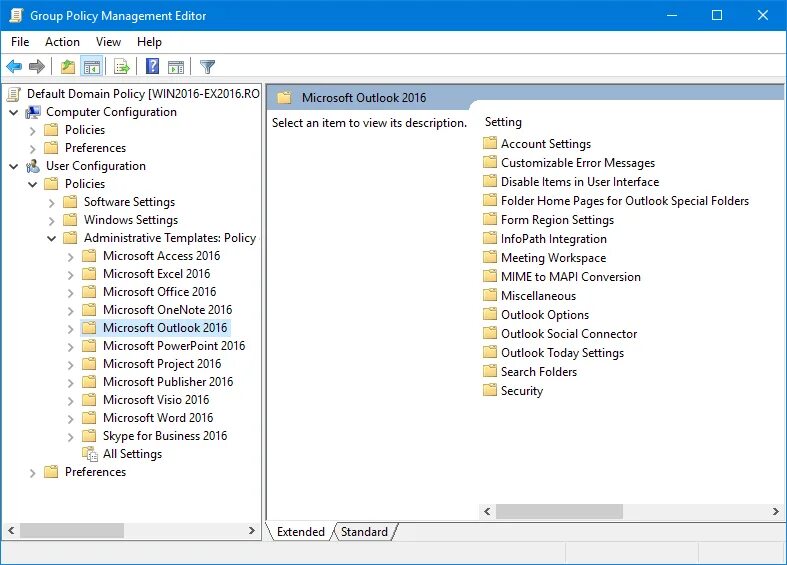Select Microsoft OneNote 2016 in tree
This screenshot has width=787, height=565.
click(x=167, y=310)
